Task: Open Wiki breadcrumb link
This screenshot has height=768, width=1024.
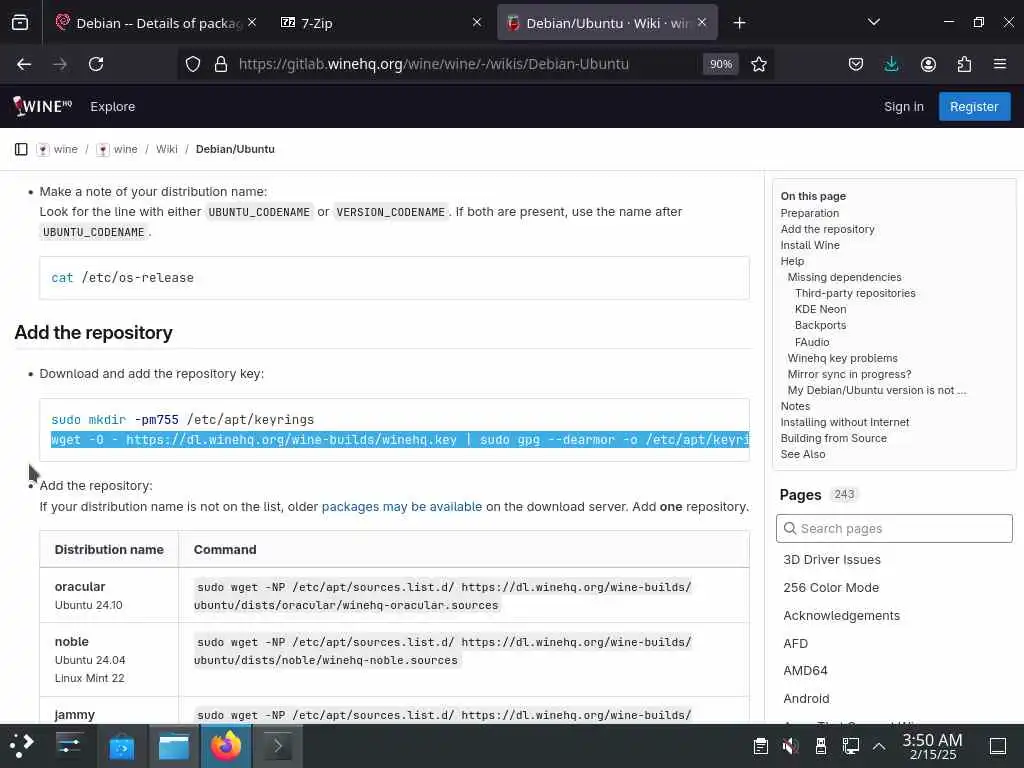Action: [167, 149]
